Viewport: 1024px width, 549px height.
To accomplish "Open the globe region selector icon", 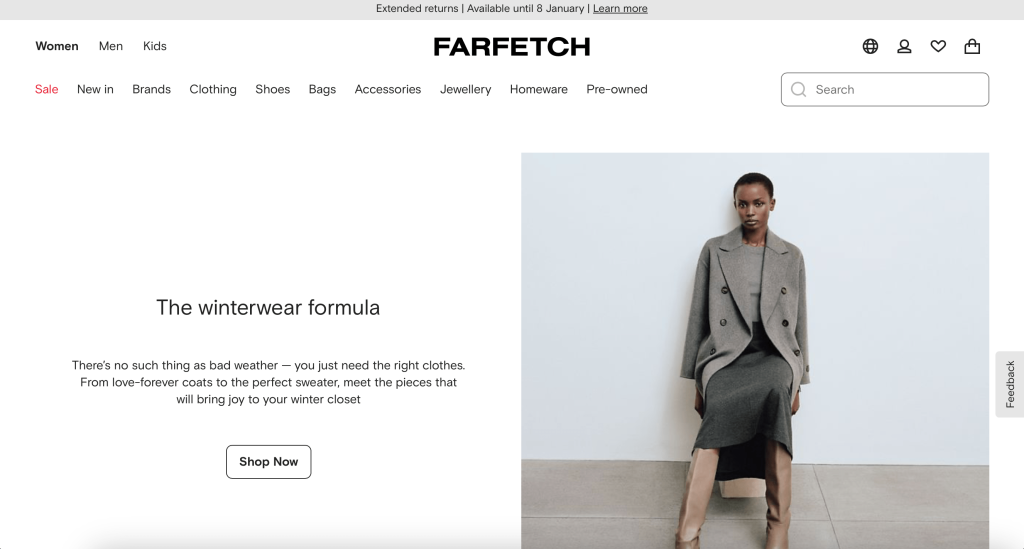I will click(870, 46).
